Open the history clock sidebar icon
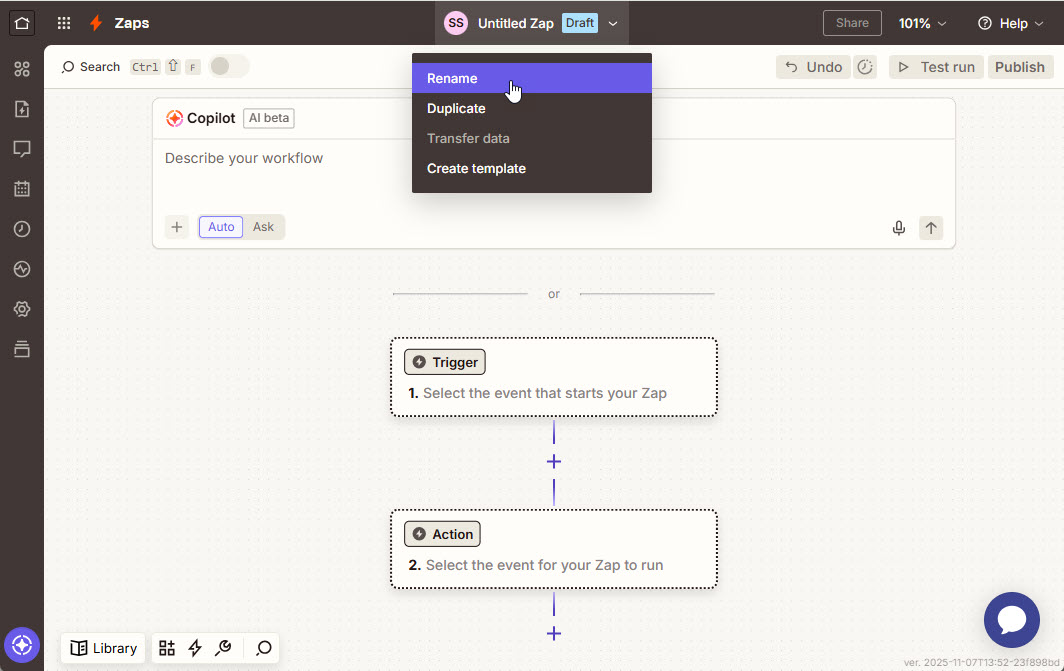Screen dimensions: 1064x671 (x=22, y=229)
